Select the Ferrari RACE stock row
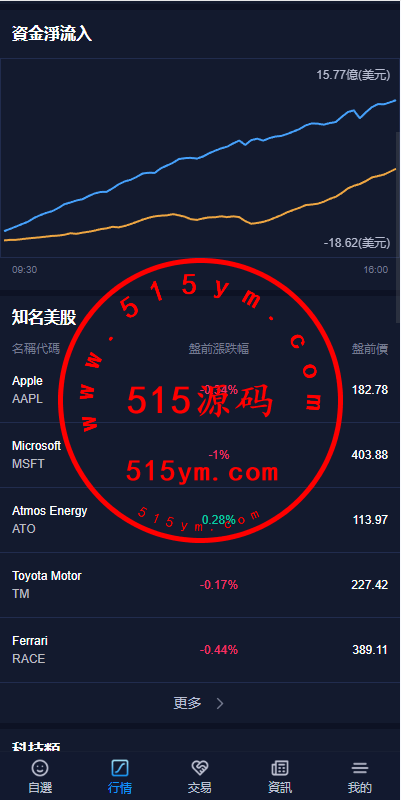 200,650
